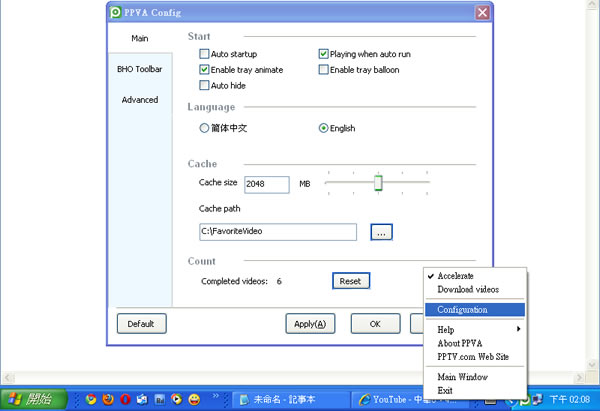
Task: Click the Cache path text field
Action: pyautogui.click(x=278, y=232)
